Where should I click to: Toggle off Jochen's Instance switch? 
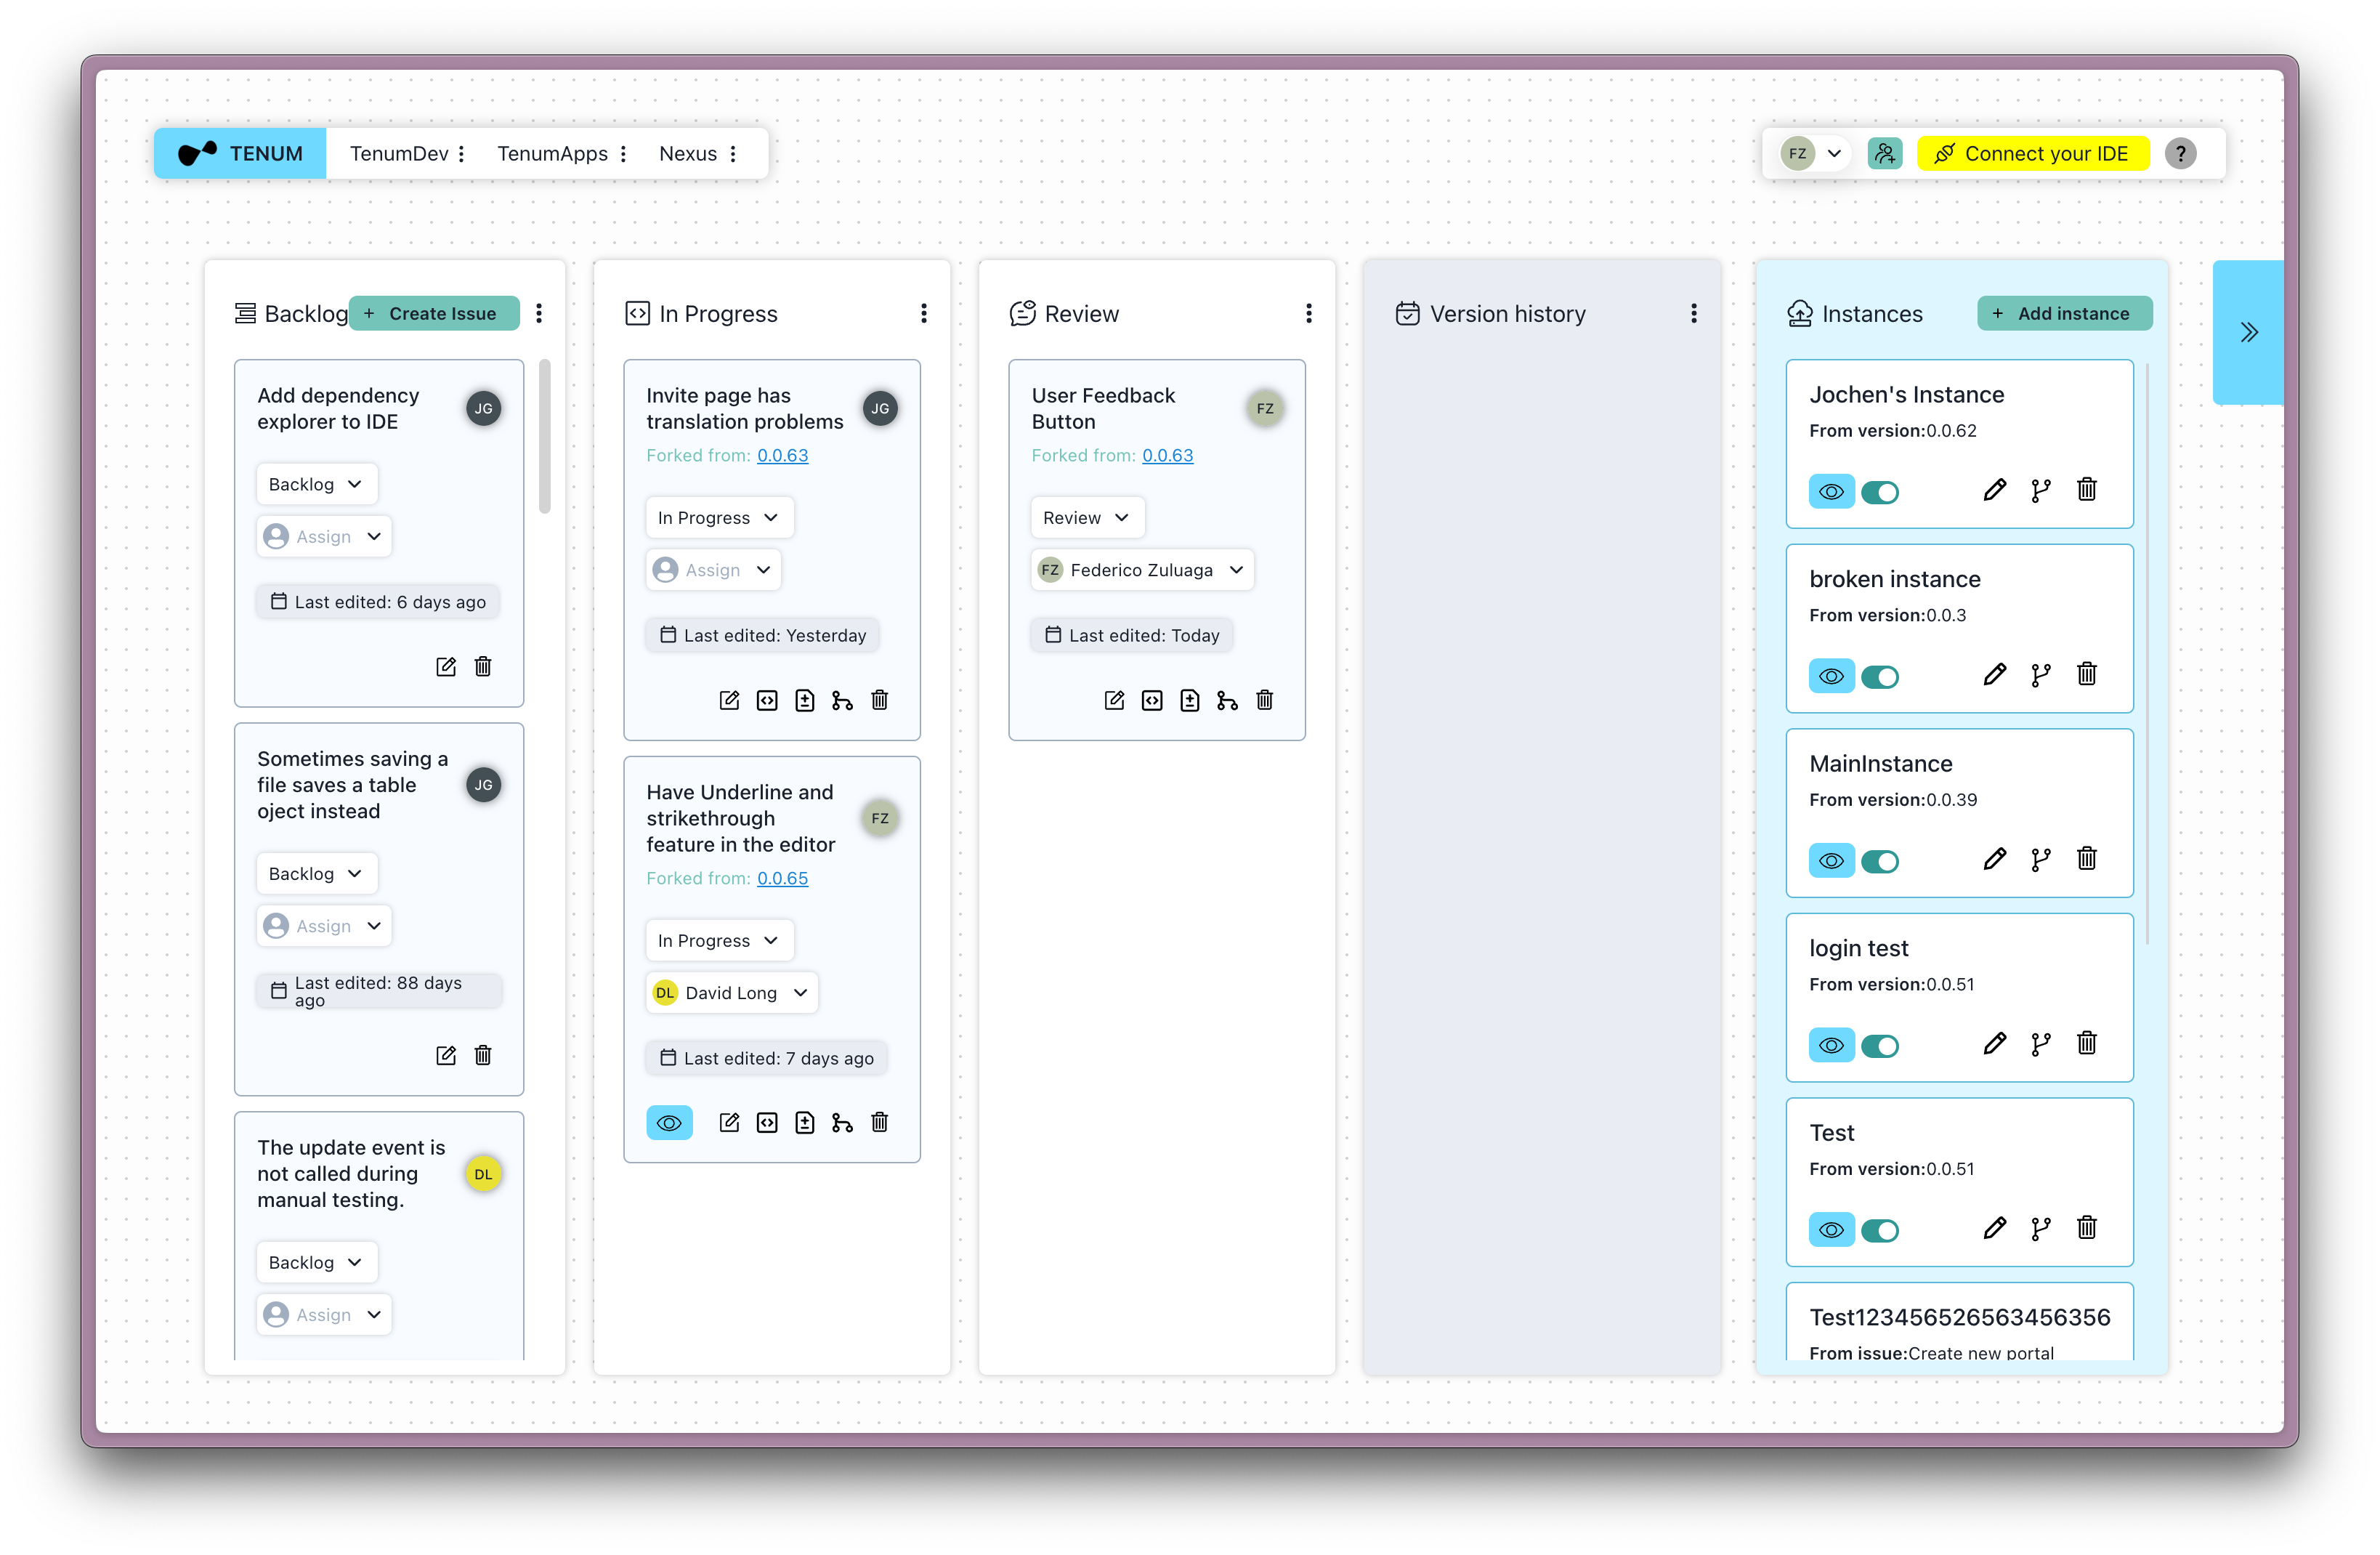pos(1880,492)
